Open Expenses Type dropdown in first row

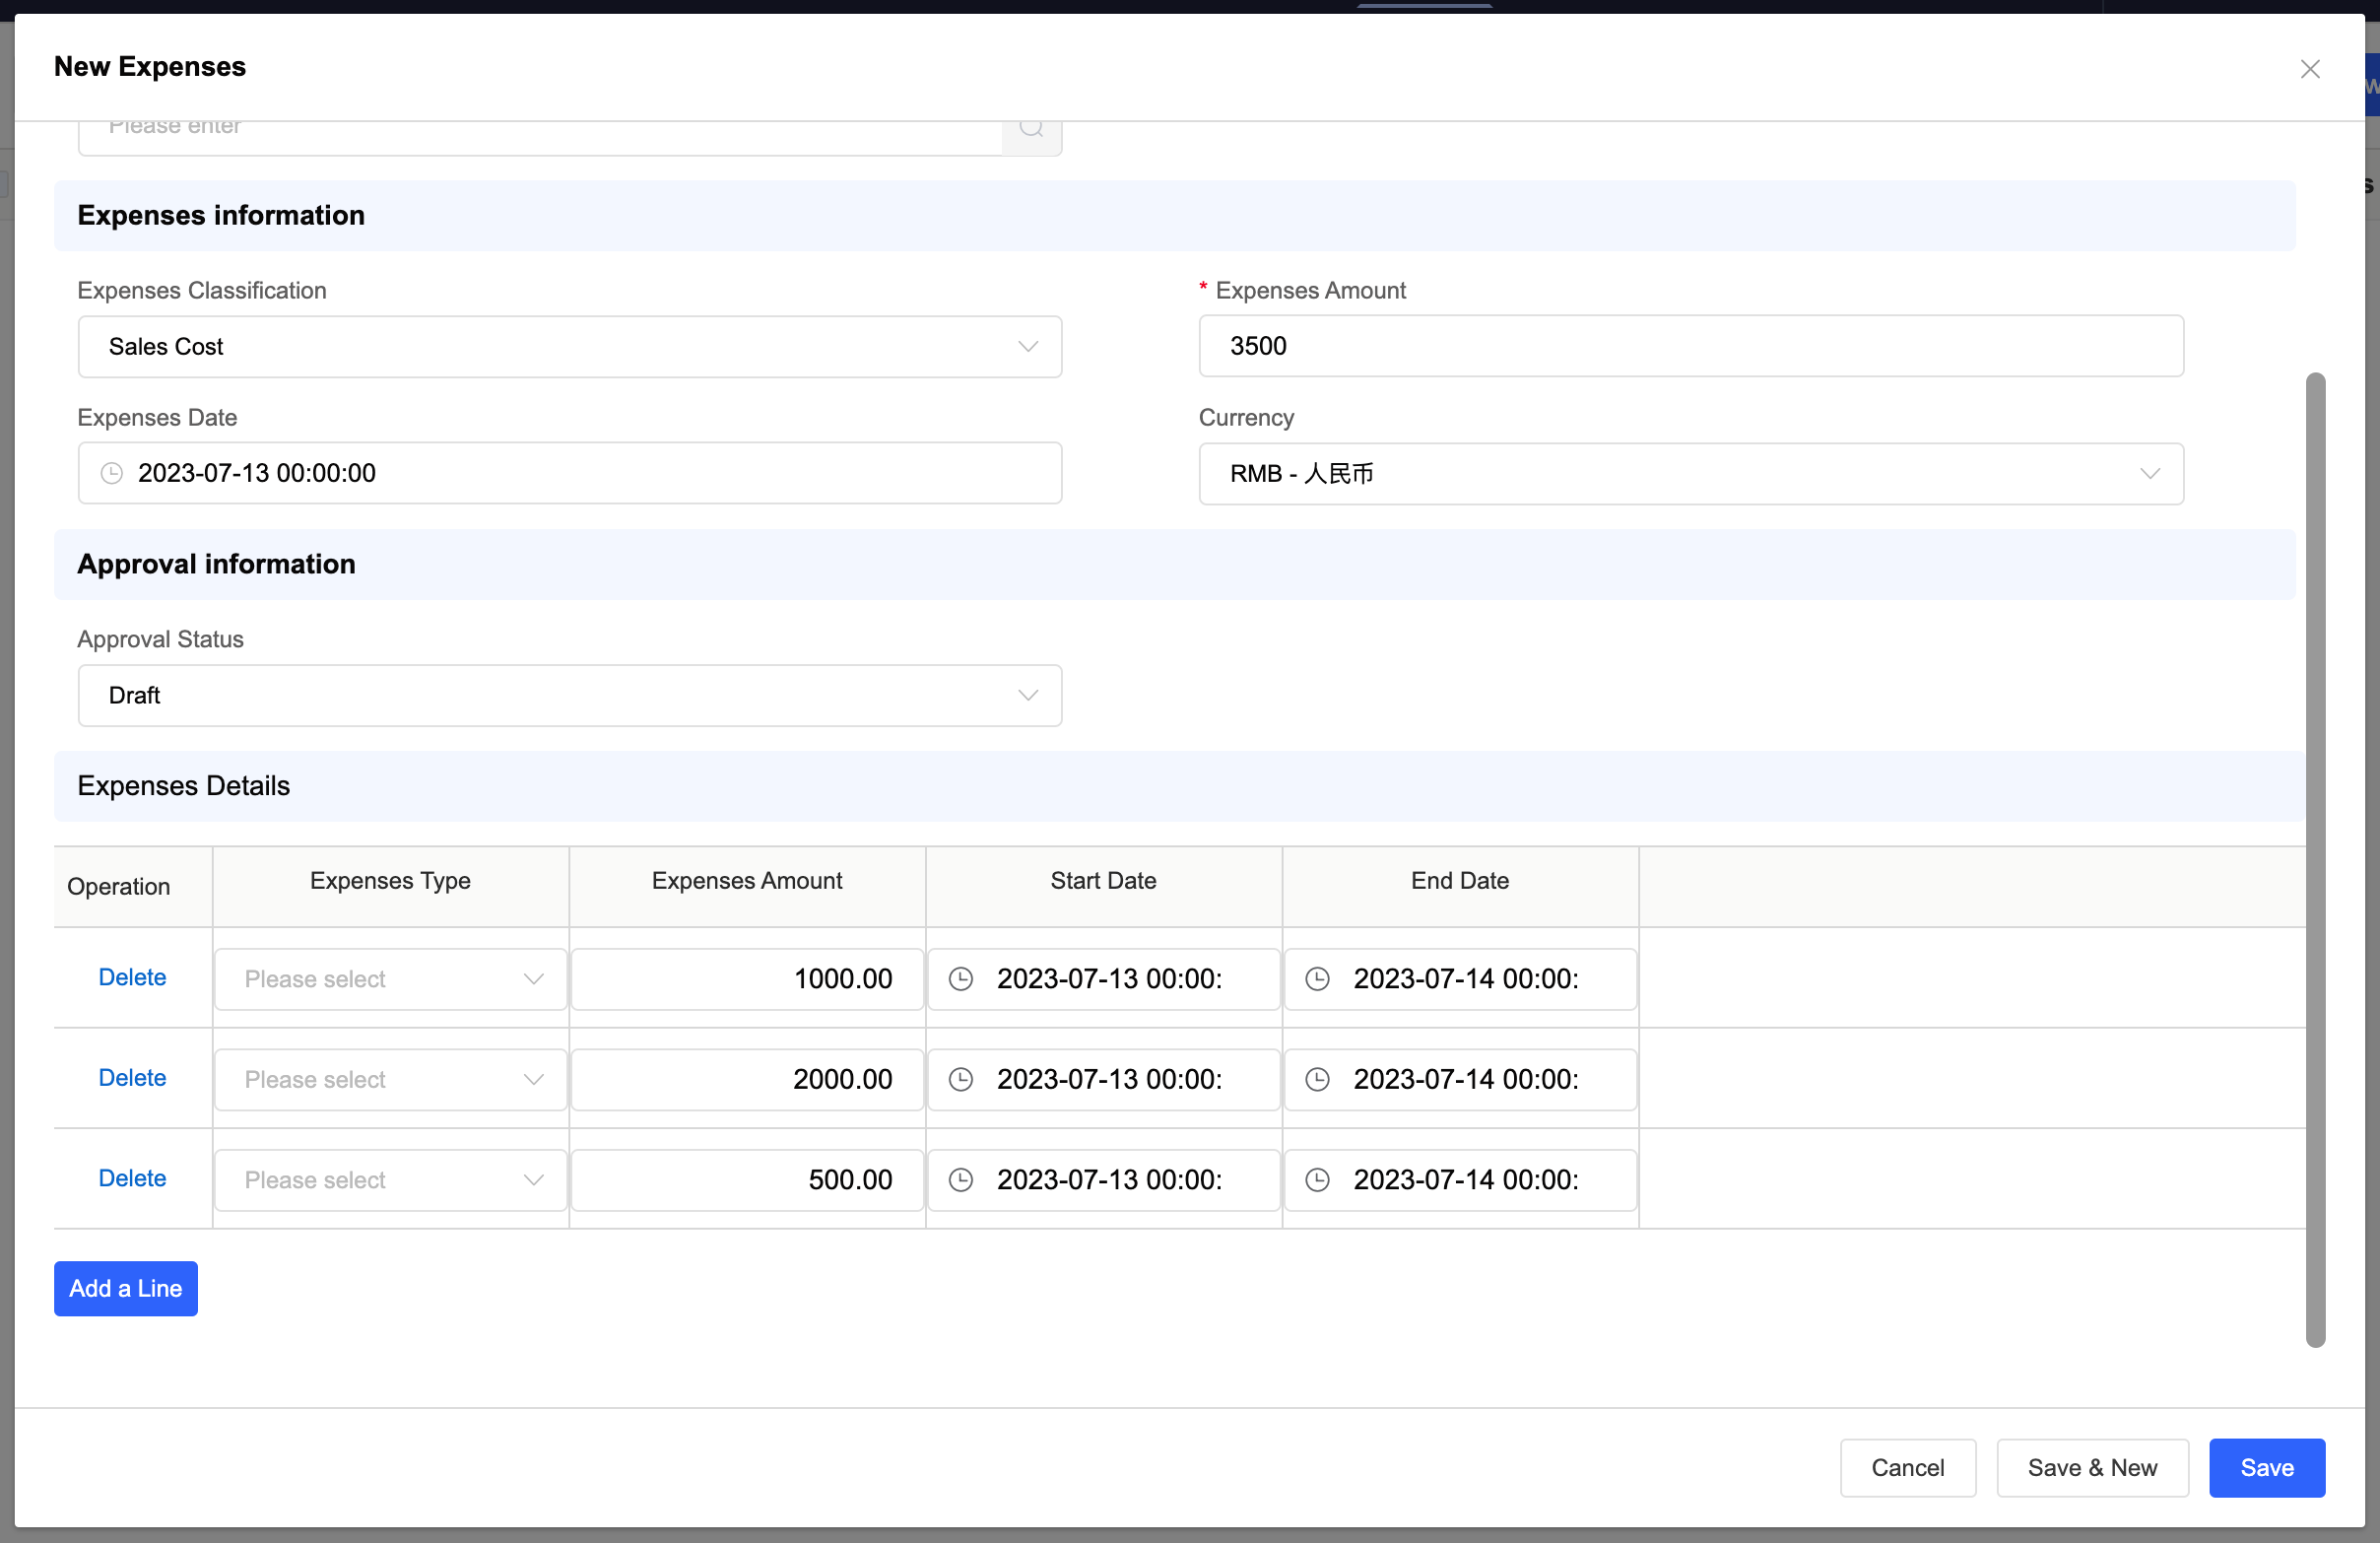[x=391, y=979]
